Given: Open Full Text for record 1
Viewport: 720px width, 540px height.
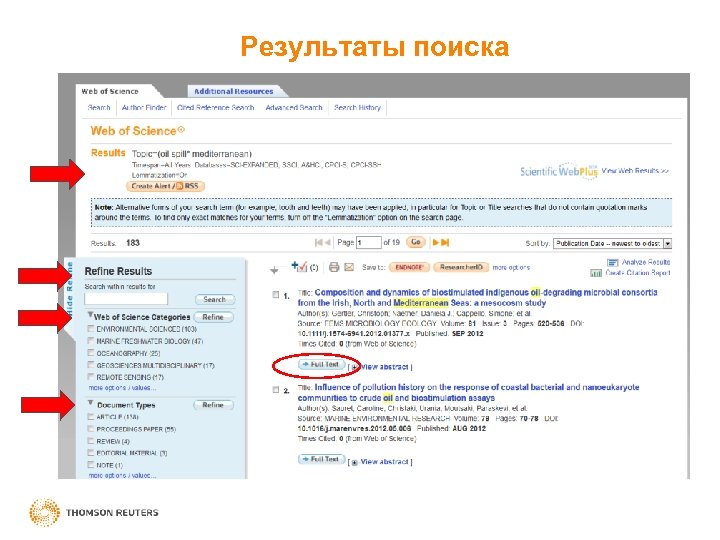Looking at the screenshot, I should pyautogui.click(x=321, y=365).
